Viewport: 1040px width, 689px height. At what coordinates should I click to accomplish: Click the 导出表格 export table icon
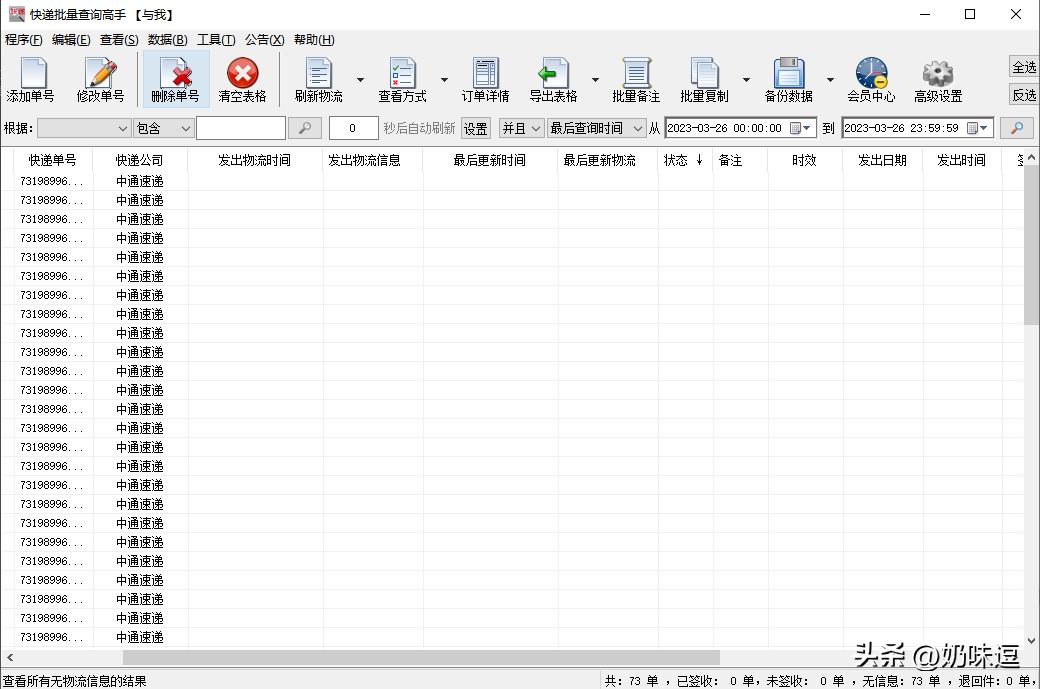click(554, 78)
